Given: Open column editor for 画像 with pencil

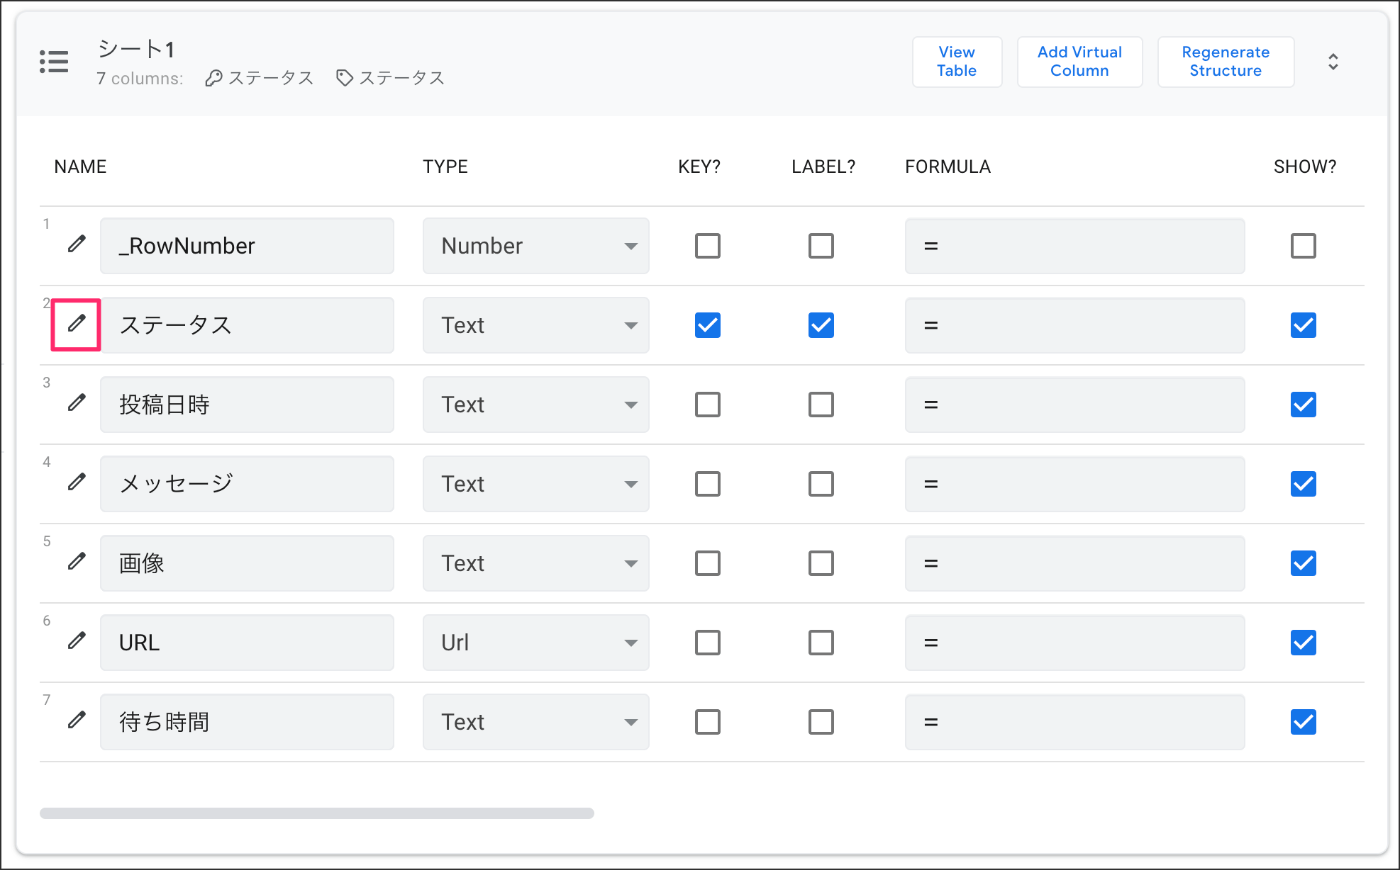Looking at the screenshot, I should pyautogui.click(x=77, y=562).
